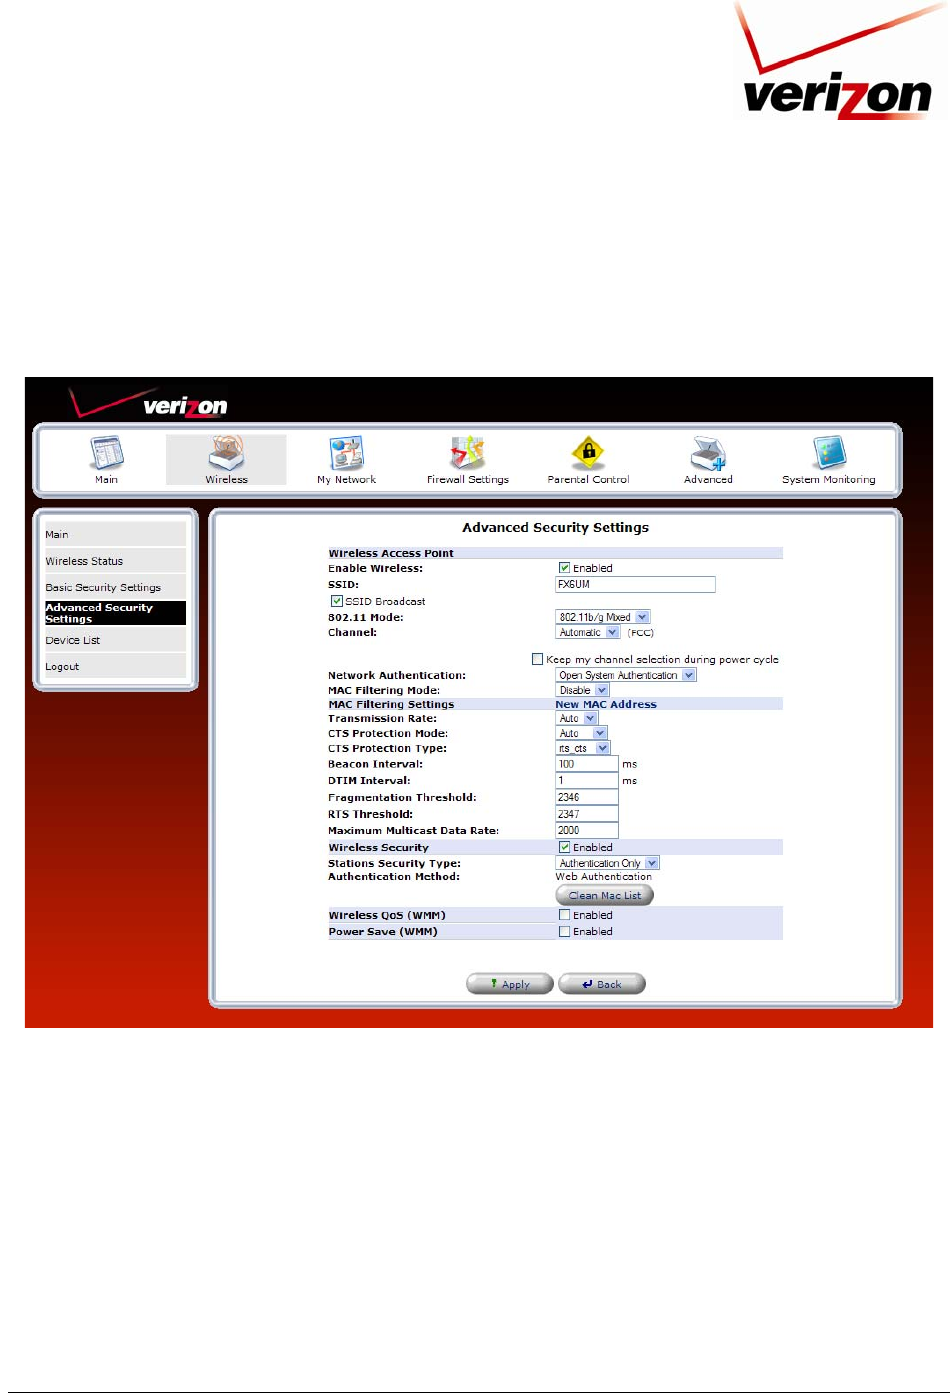950x1393 pixels.
Task: Open the Channel Automatic dropdown
Action: tap(588, 632)
